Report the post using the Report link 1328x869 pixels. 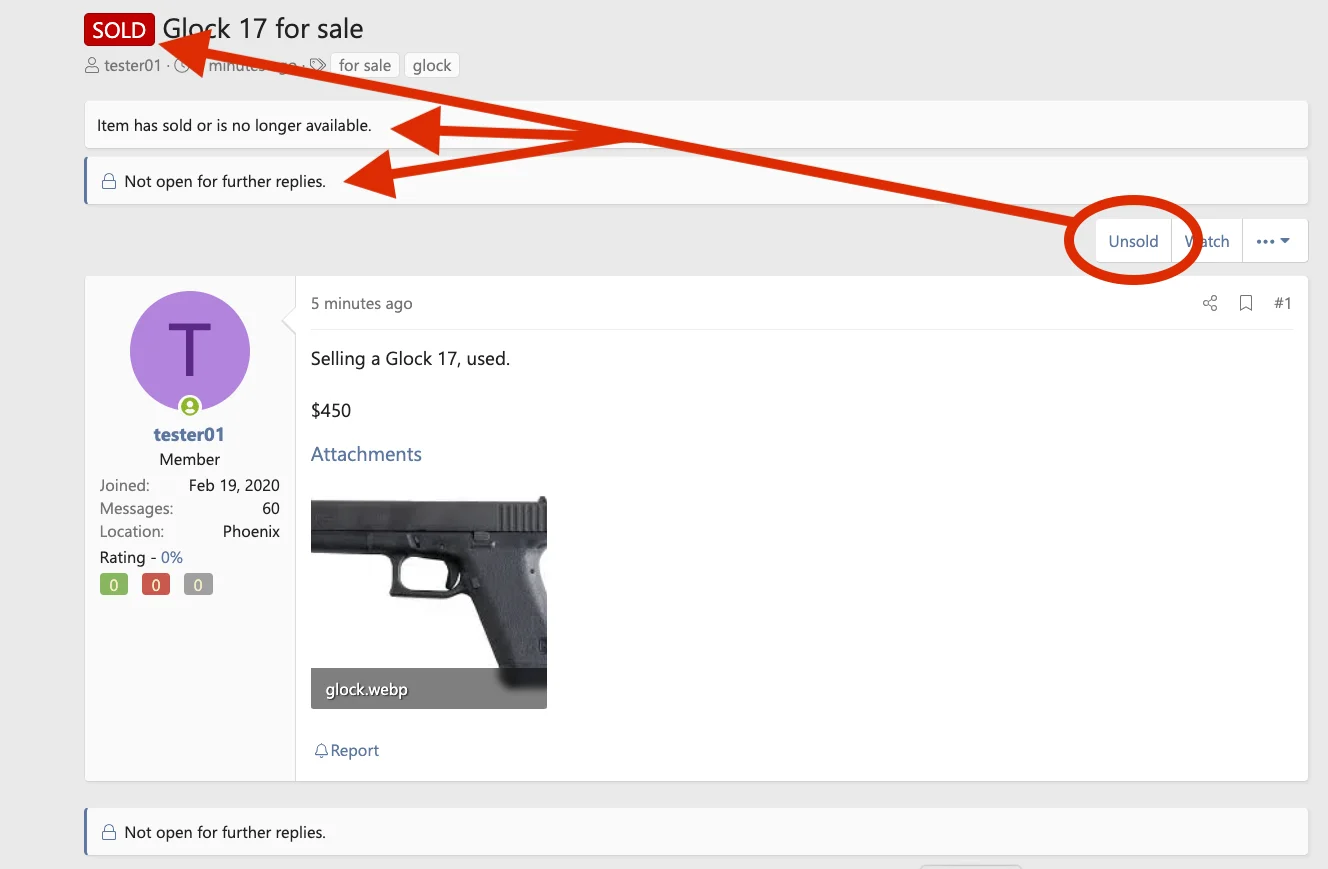point(347,751)
